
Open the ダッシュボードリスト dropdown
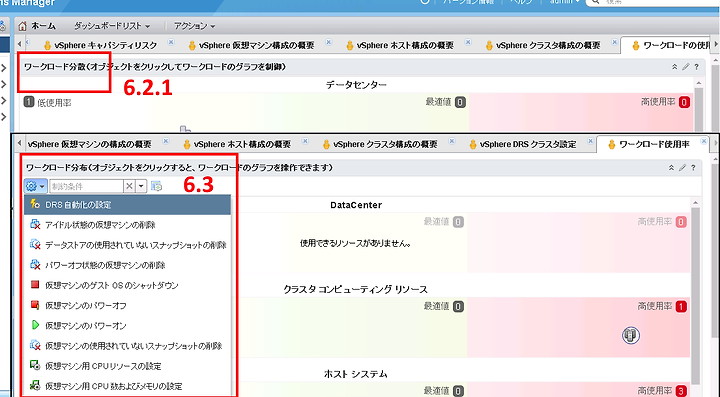tap(112, 26)
